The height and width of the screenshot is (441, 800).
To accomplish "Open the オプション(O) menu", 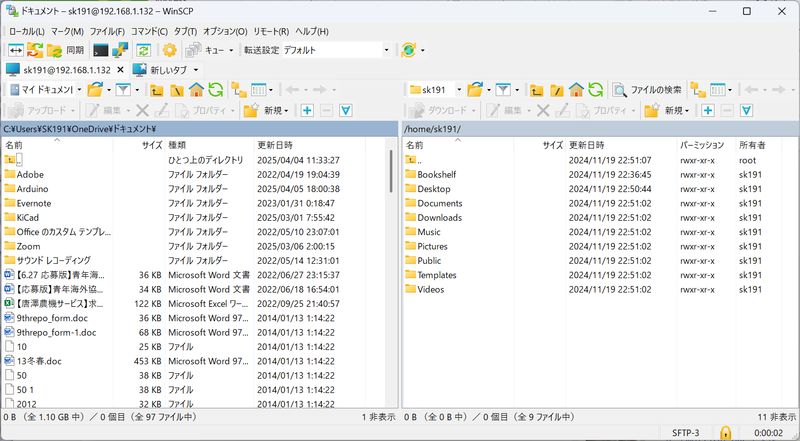I will (225, 31).
